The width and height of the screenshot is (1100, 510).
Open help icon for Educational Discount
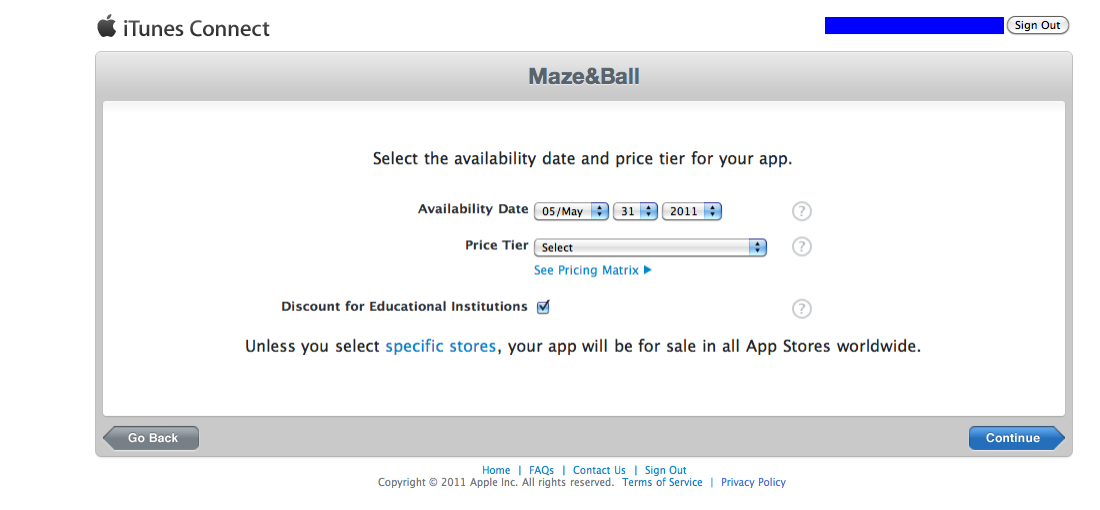click(801, 309)
